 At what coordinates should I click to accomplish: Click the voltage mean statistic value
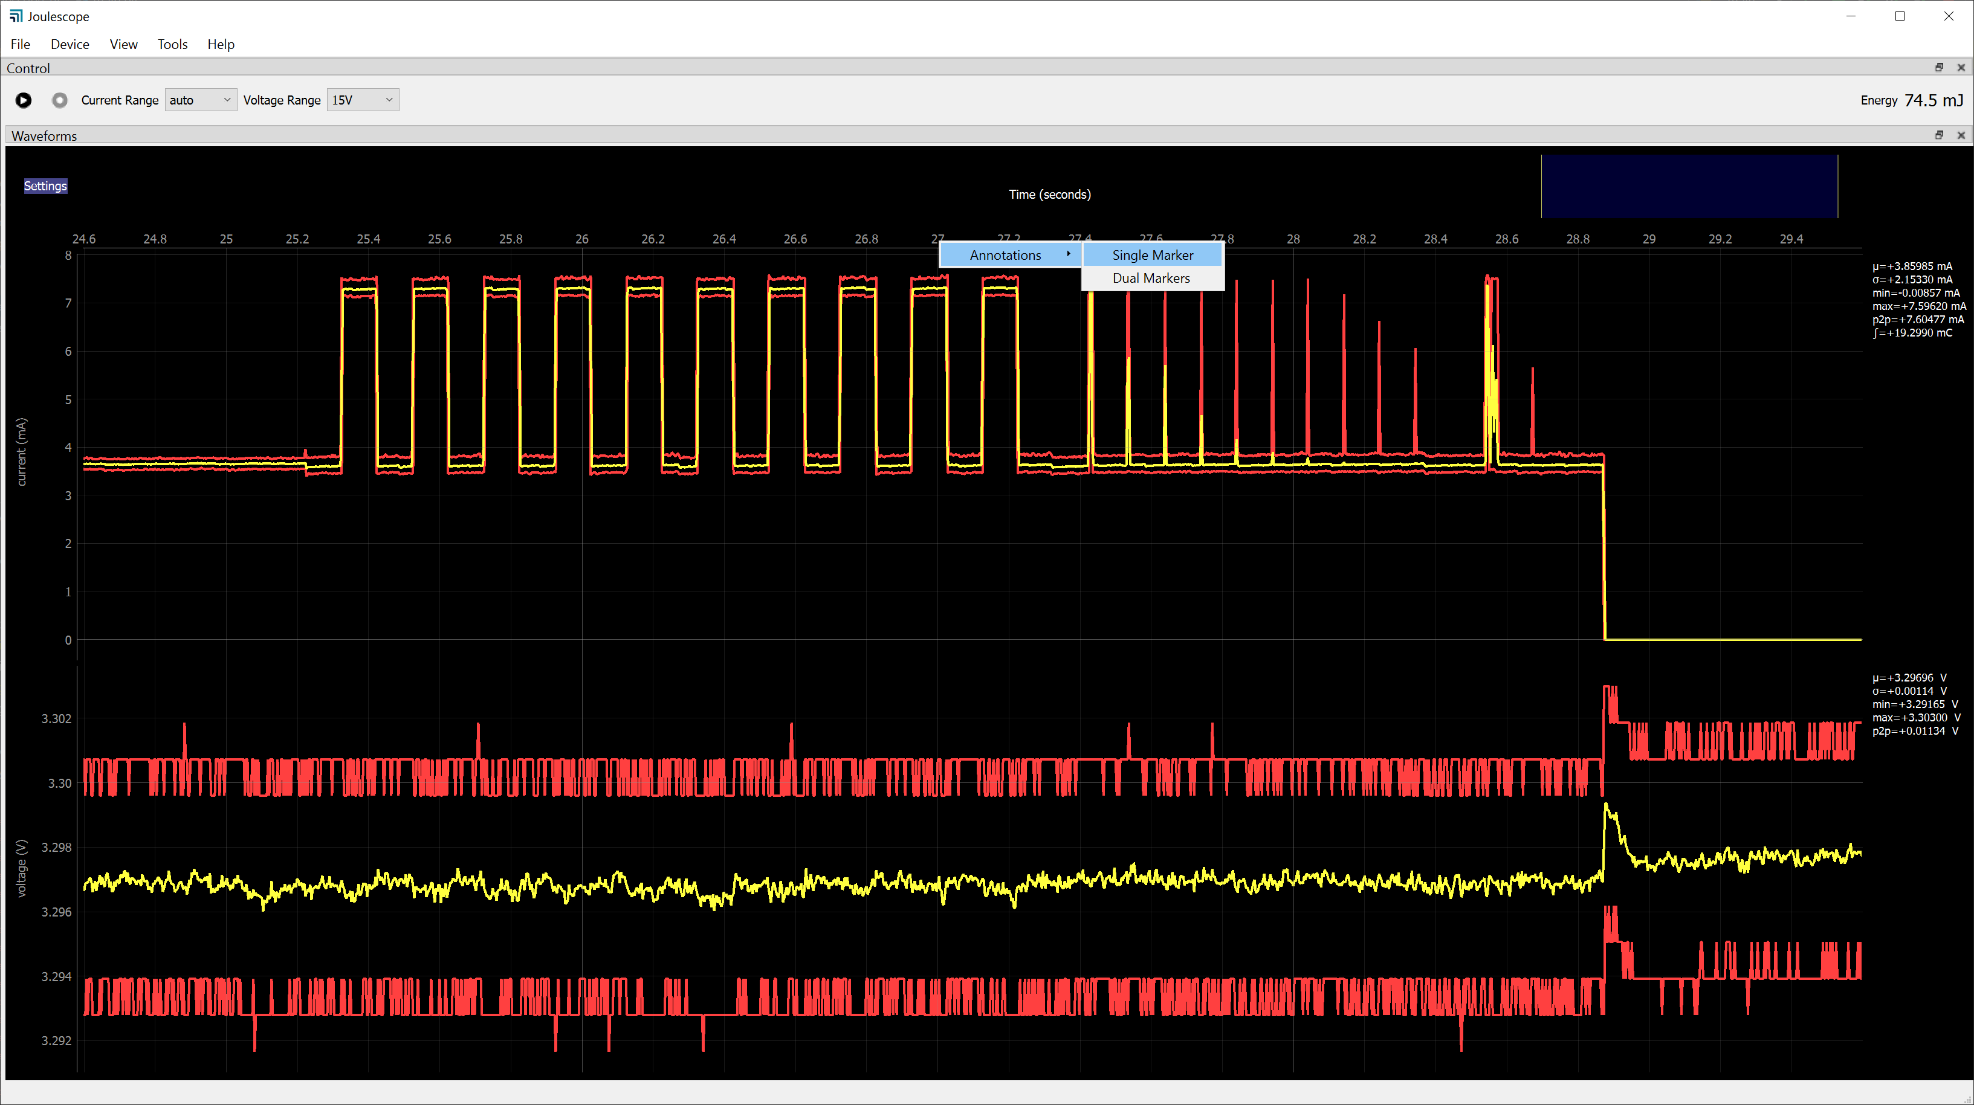tap(1909, 677)
